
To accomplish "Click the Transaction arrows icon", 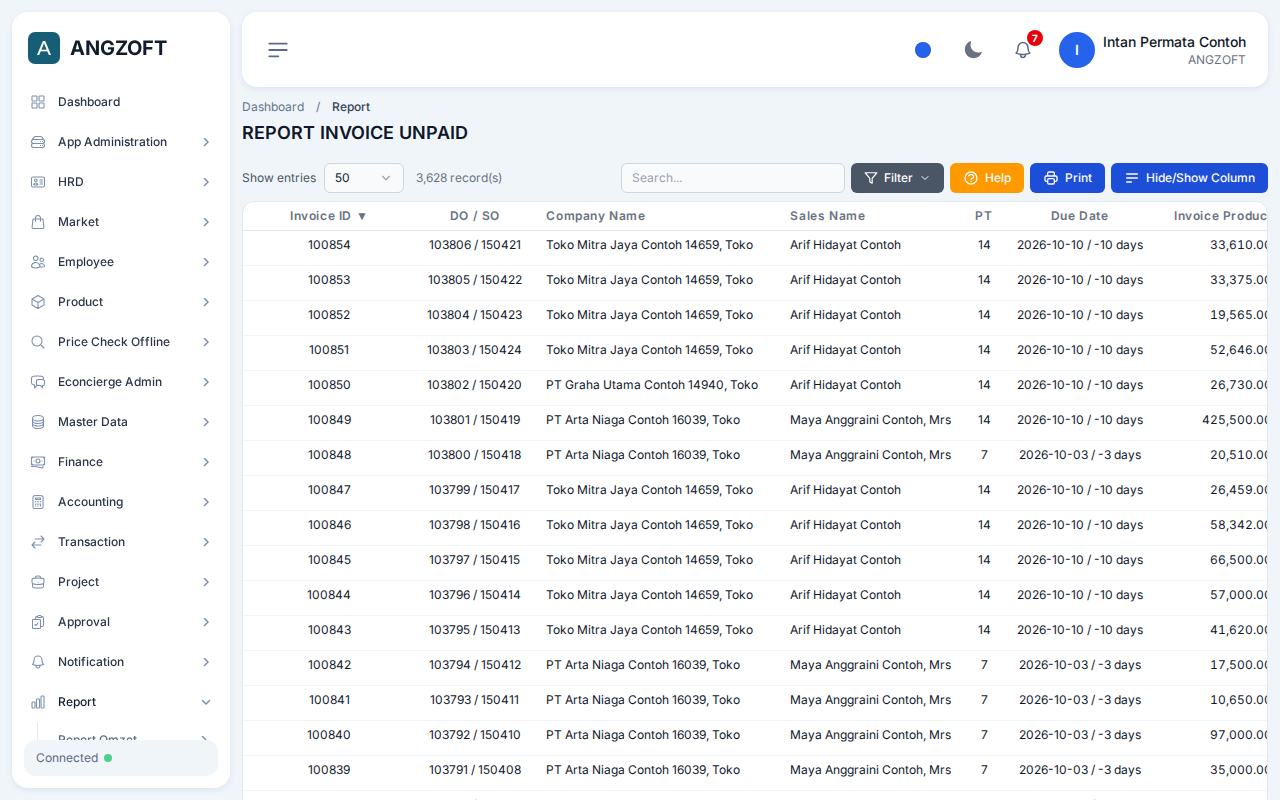I will coord(38,542).
